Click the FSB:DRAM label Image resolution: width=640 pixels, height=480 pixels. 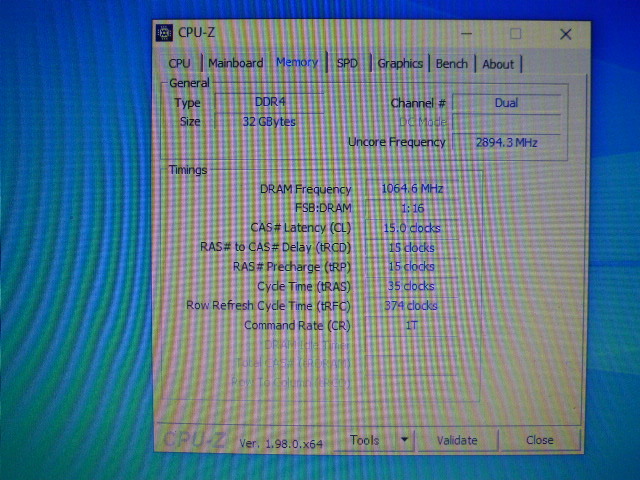323,208
